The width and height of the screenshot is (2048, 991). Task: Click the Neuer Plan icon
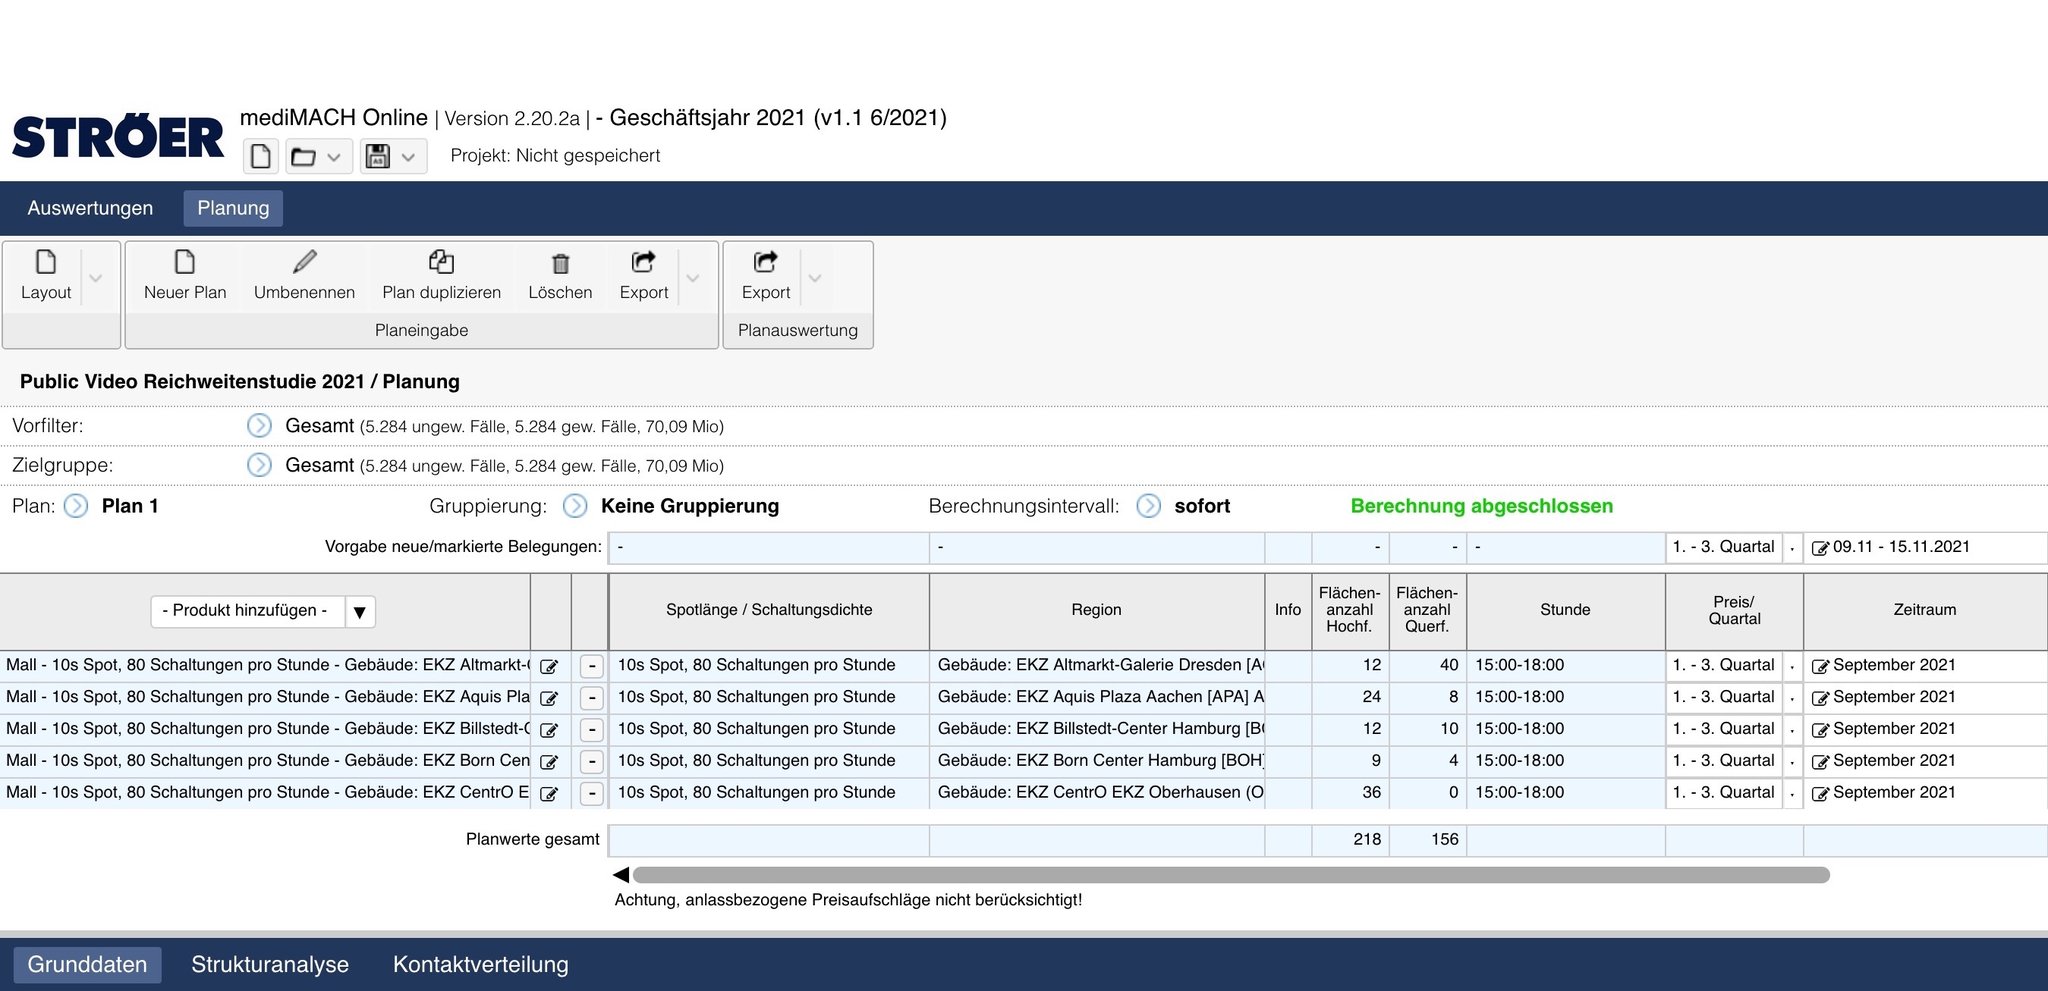click(x=185, y=263)
